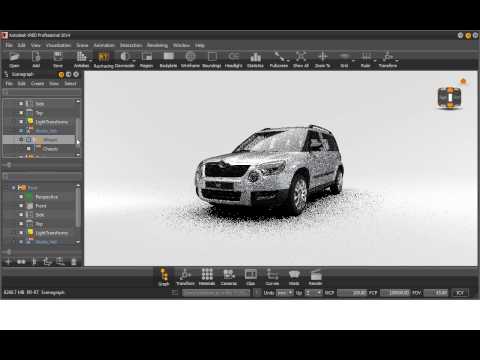480x360 pixels.
Task: Open the Window menu
Action: [181, 45]
